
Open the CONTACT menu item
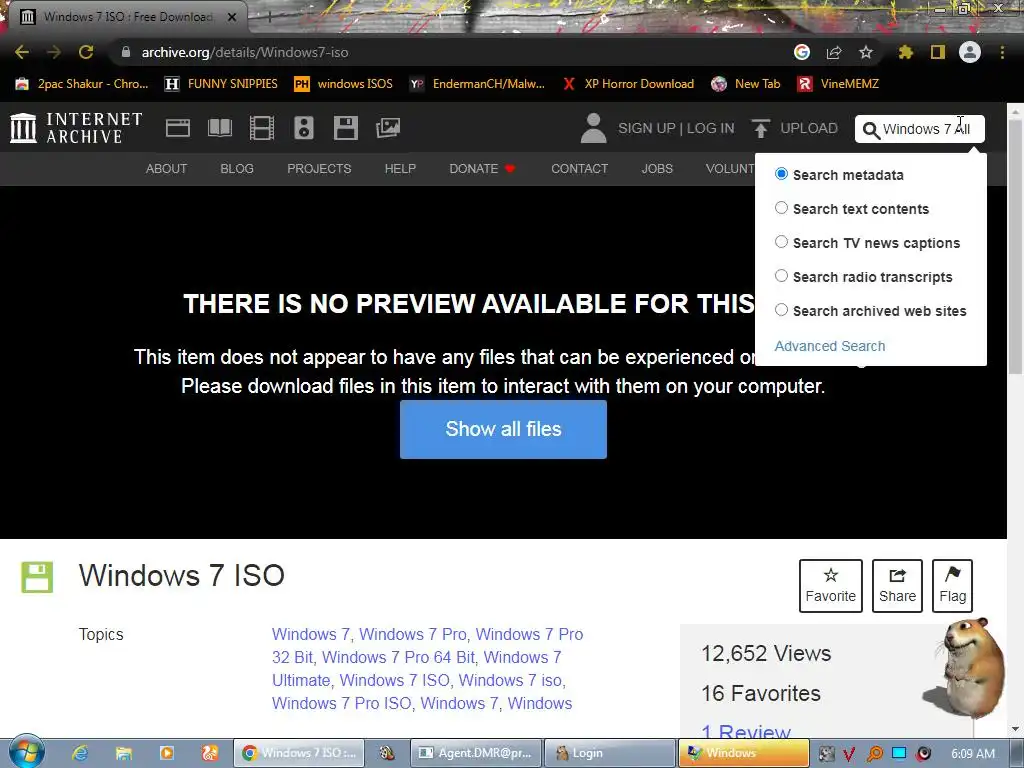pos(579,168)
